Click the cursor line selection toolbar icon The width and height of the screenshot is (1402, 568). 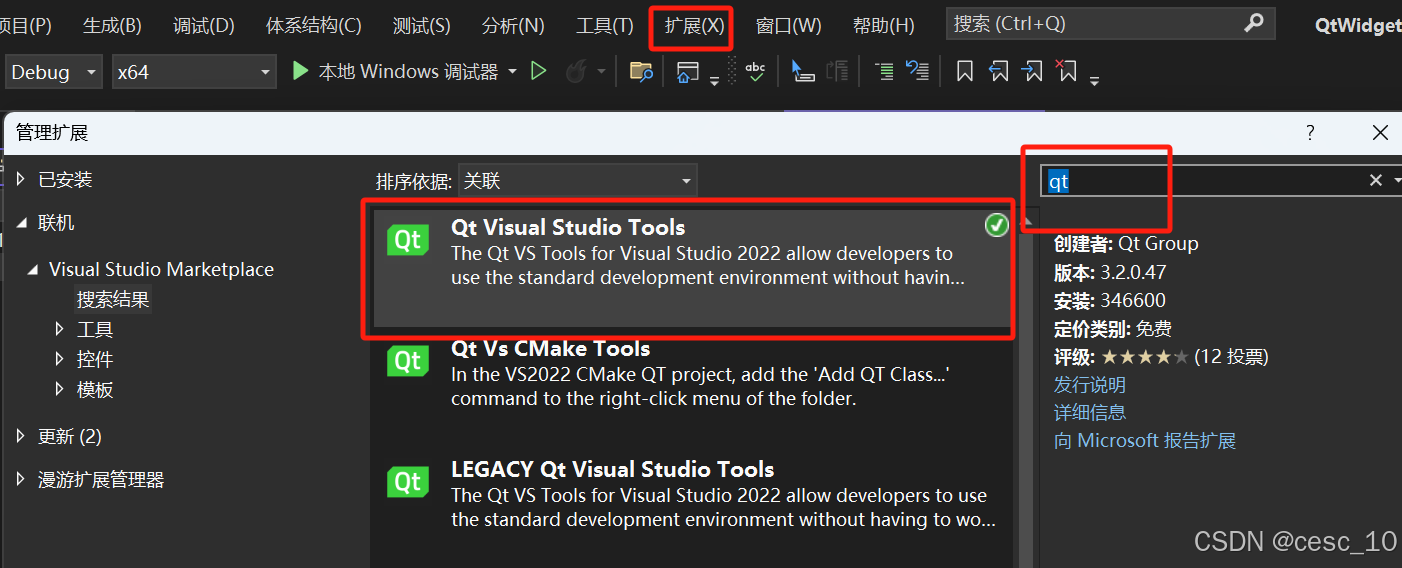click(803, 71)
